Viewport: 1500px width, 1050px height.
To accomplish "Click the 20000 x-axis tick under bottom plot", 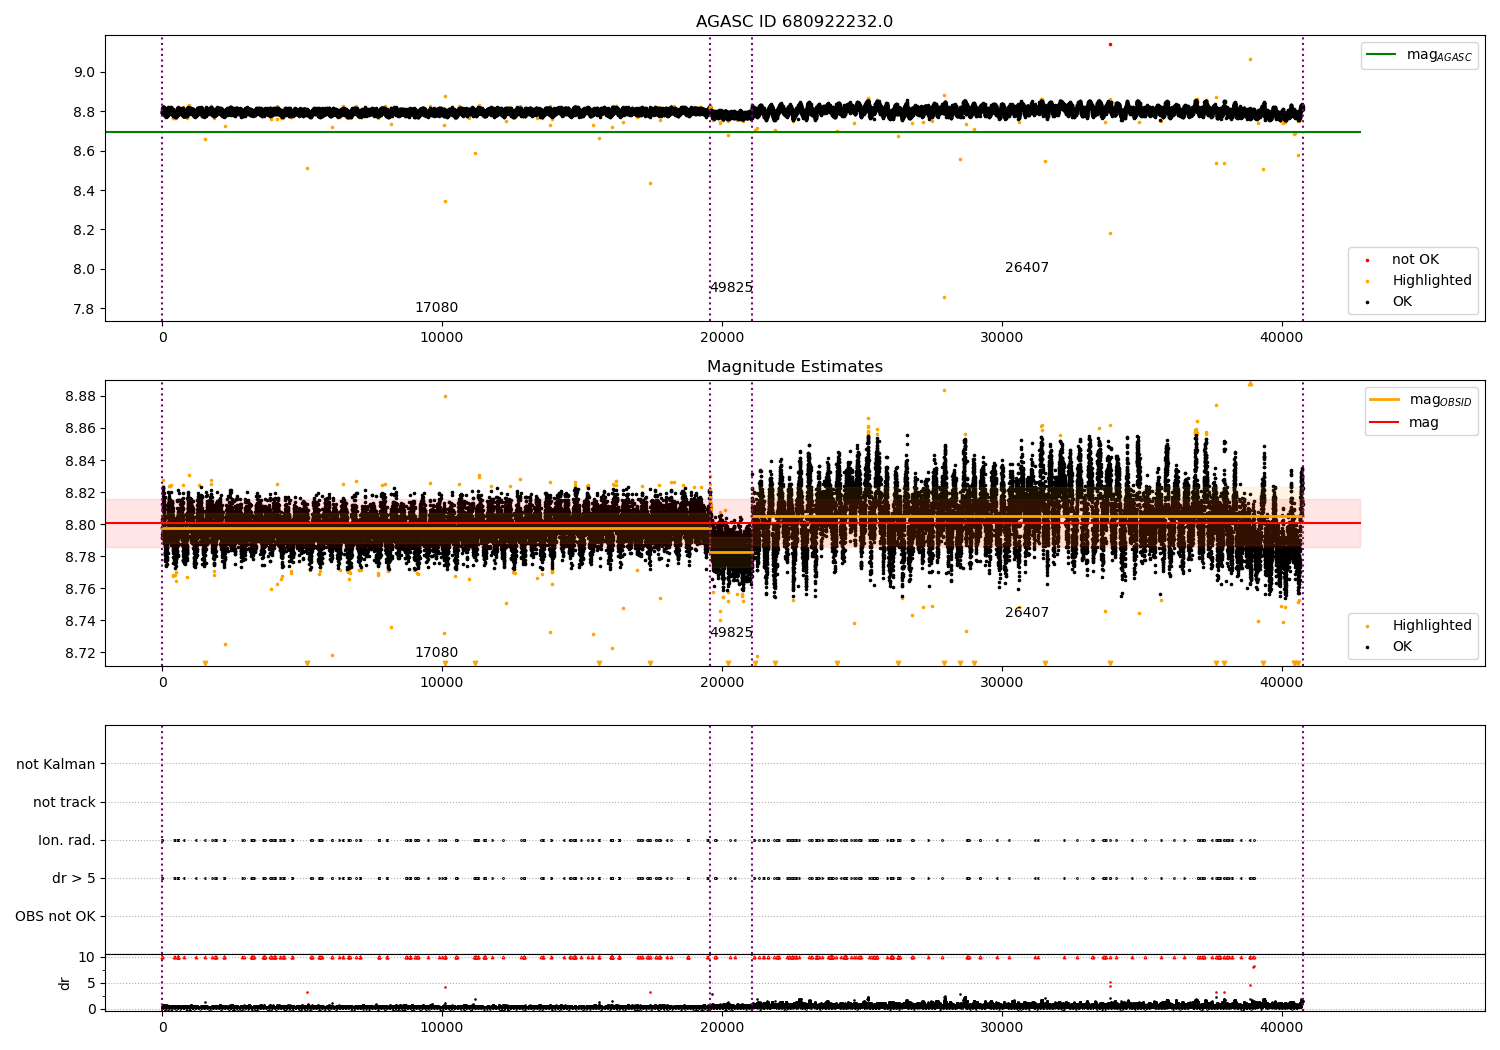I will click(722, 1027).
